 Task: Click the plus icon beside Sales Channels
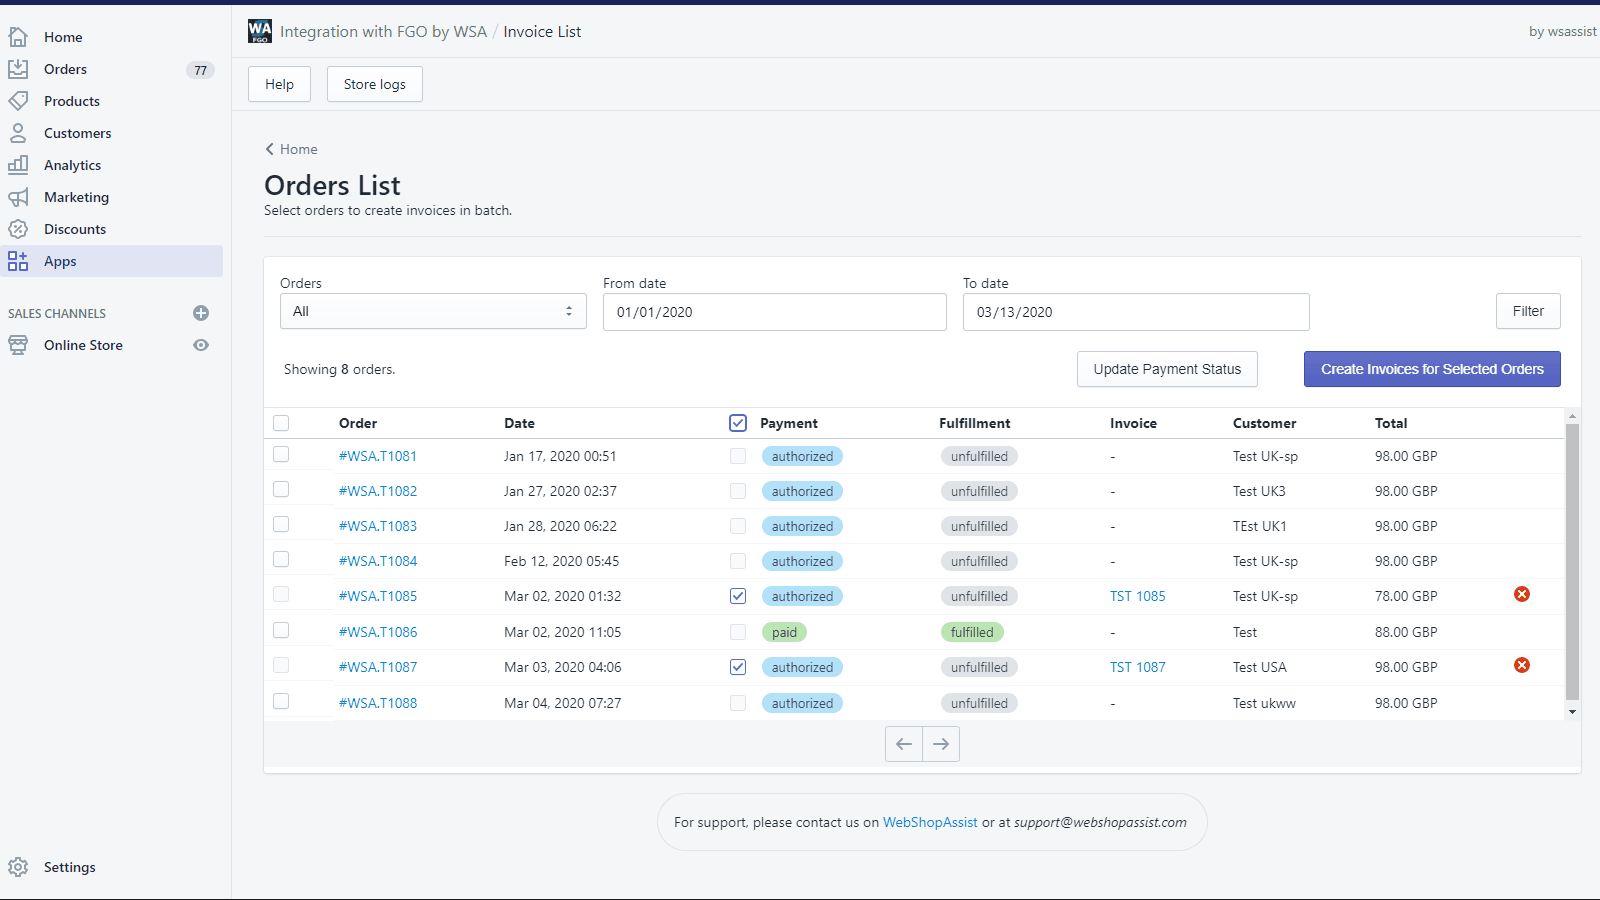coord(201,313)
